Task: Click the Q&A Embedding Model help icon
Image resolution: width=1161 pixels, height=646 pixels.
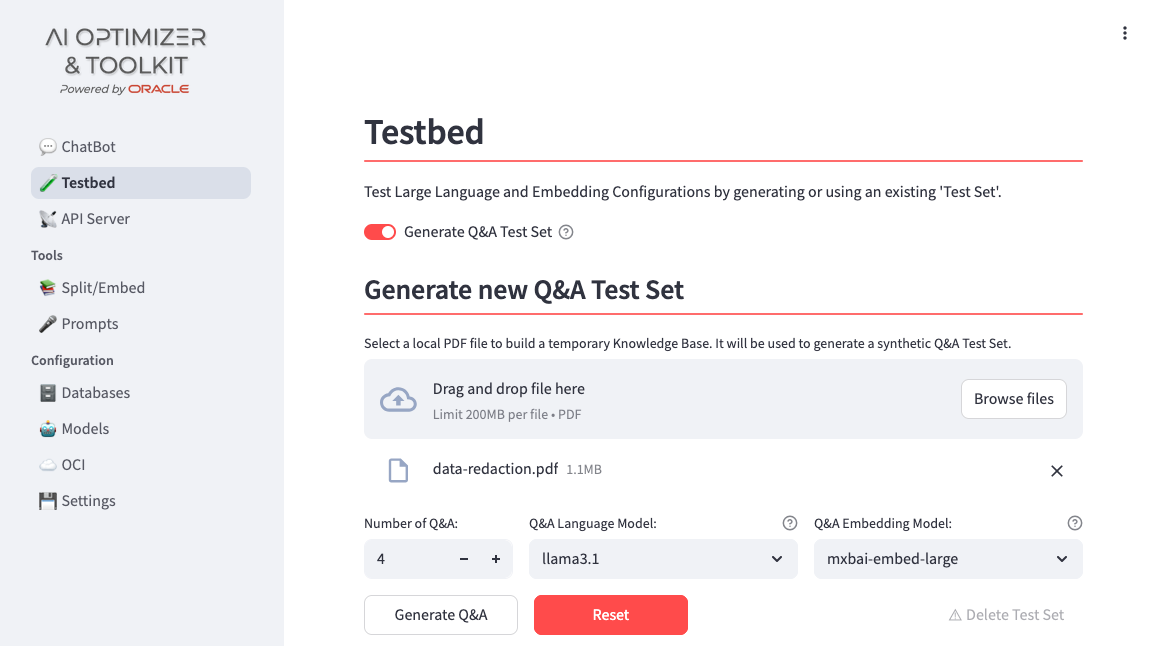Action: tap(1074, 523)
